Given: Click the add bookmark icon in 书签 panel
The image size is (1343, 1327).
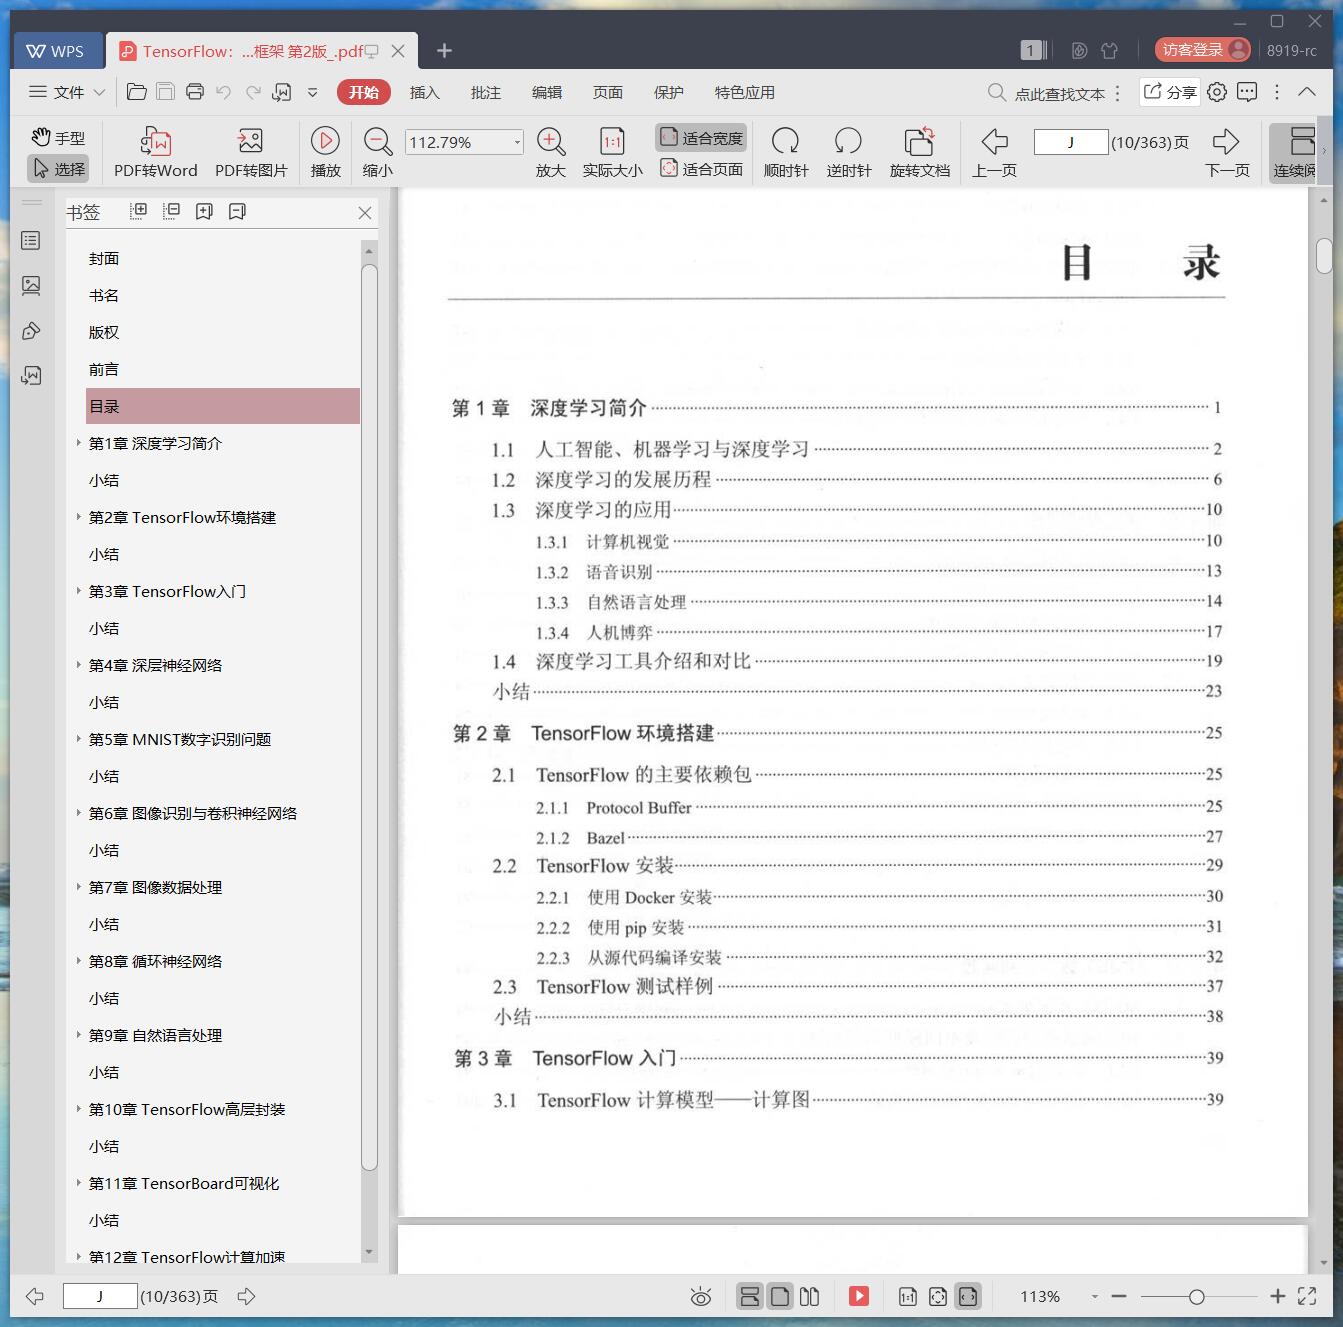Looking at the screenshot, I should point(205,211).
